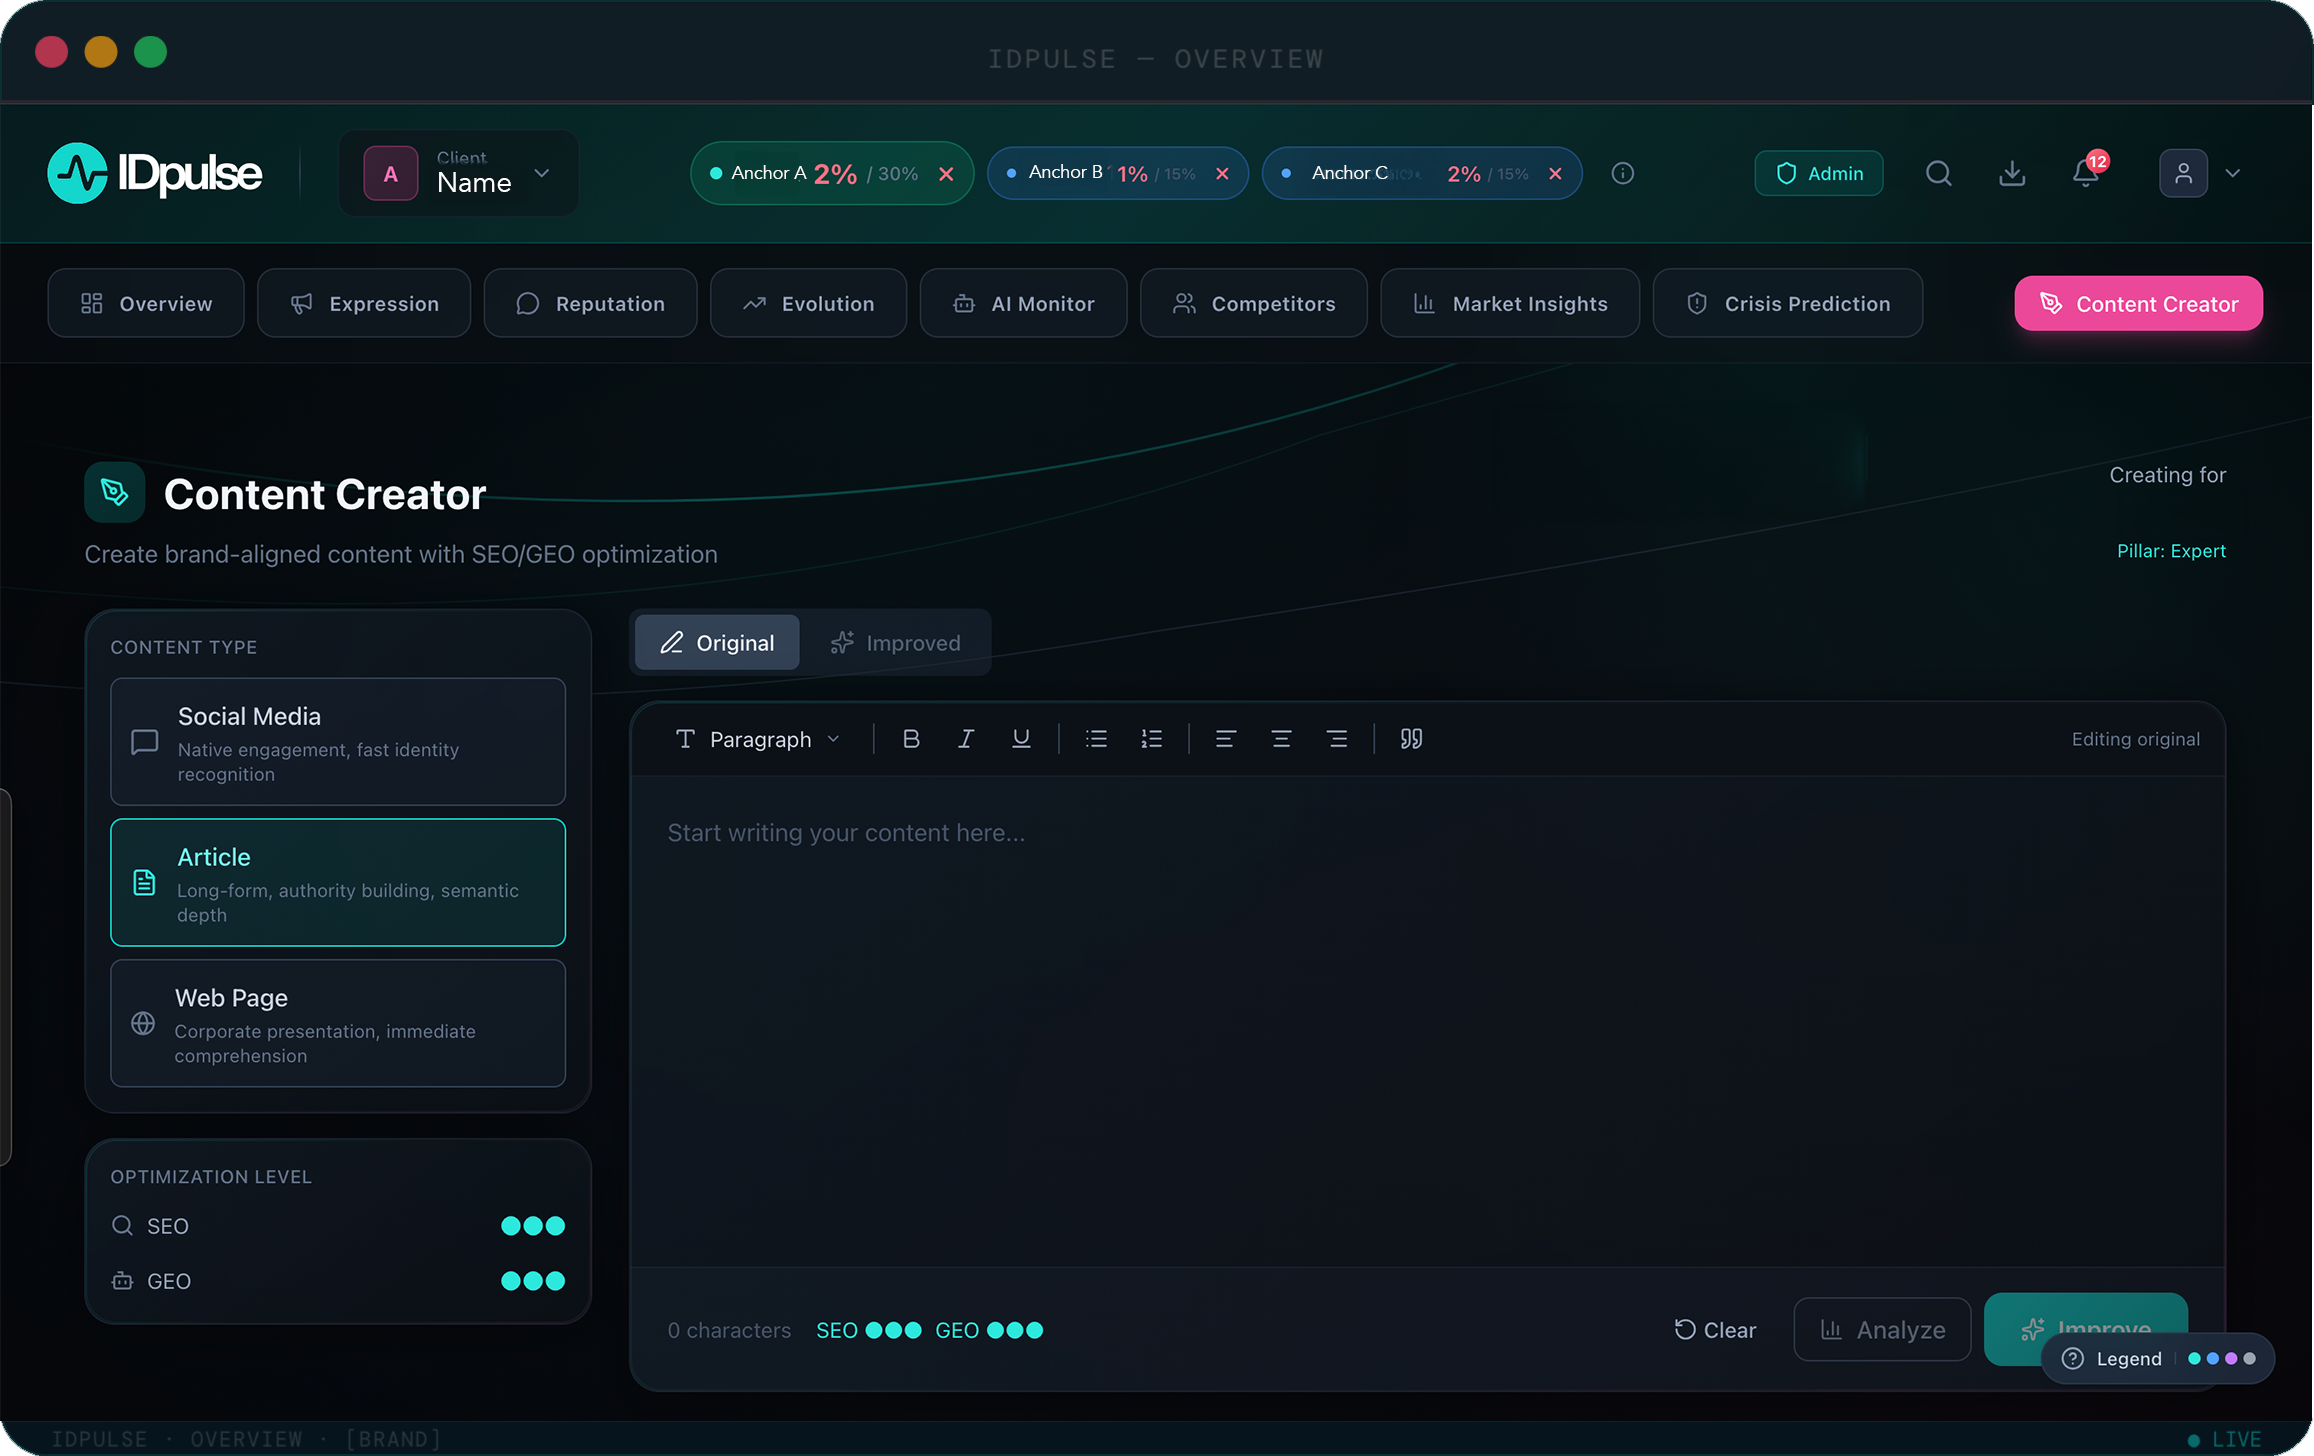The width and height of the screenshot is (2314, 1456).
Task: Switch to the Improved tab
Action: pyautogui.click(x=895, y=642)
